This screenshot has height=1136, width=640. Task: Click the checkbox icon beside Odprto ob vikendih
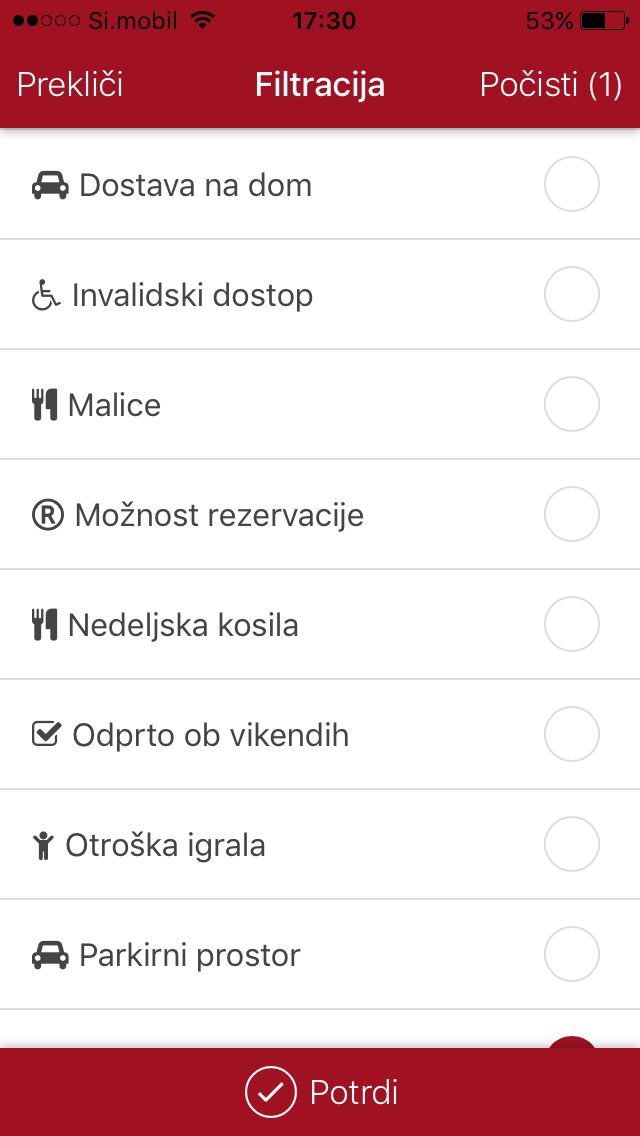[x=47, y=736]
